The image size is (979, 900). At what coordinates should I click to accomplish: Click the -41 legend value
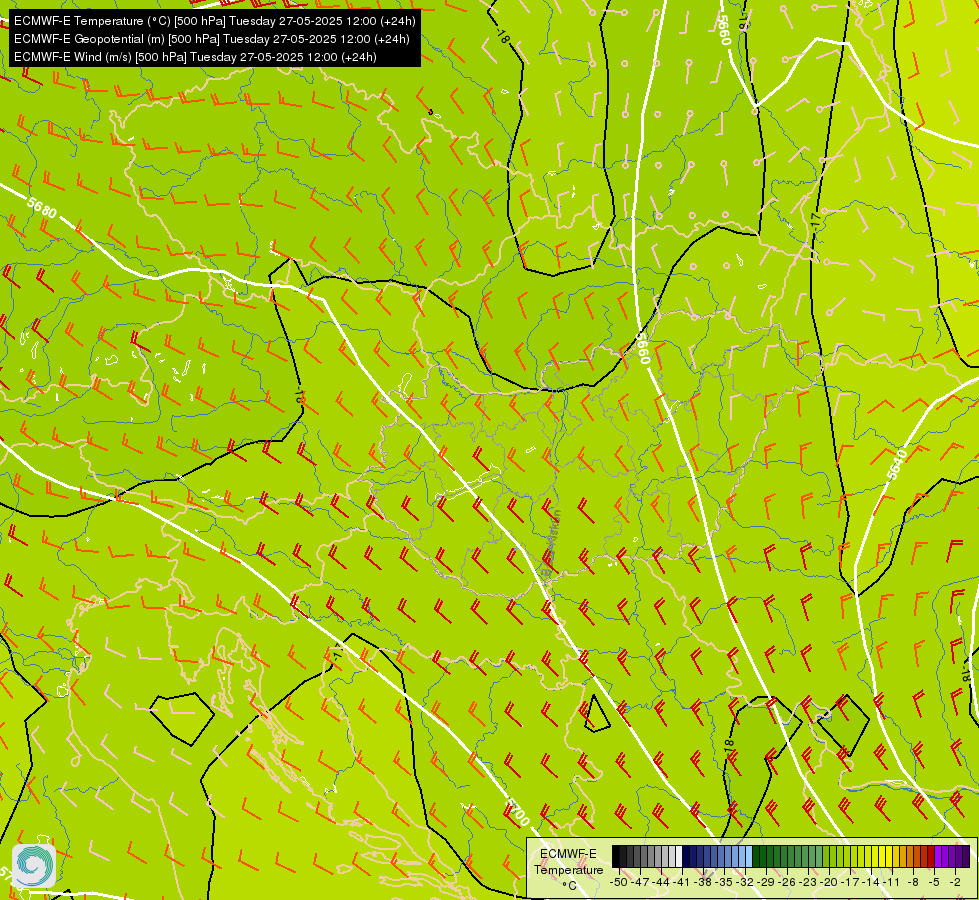coord(682,882)
